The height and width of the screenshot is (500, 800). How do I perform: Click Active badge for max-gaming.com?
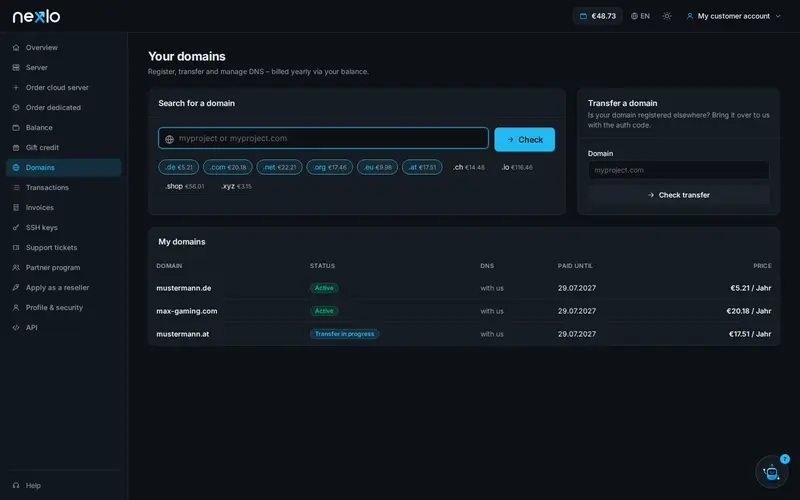[324, 311]
